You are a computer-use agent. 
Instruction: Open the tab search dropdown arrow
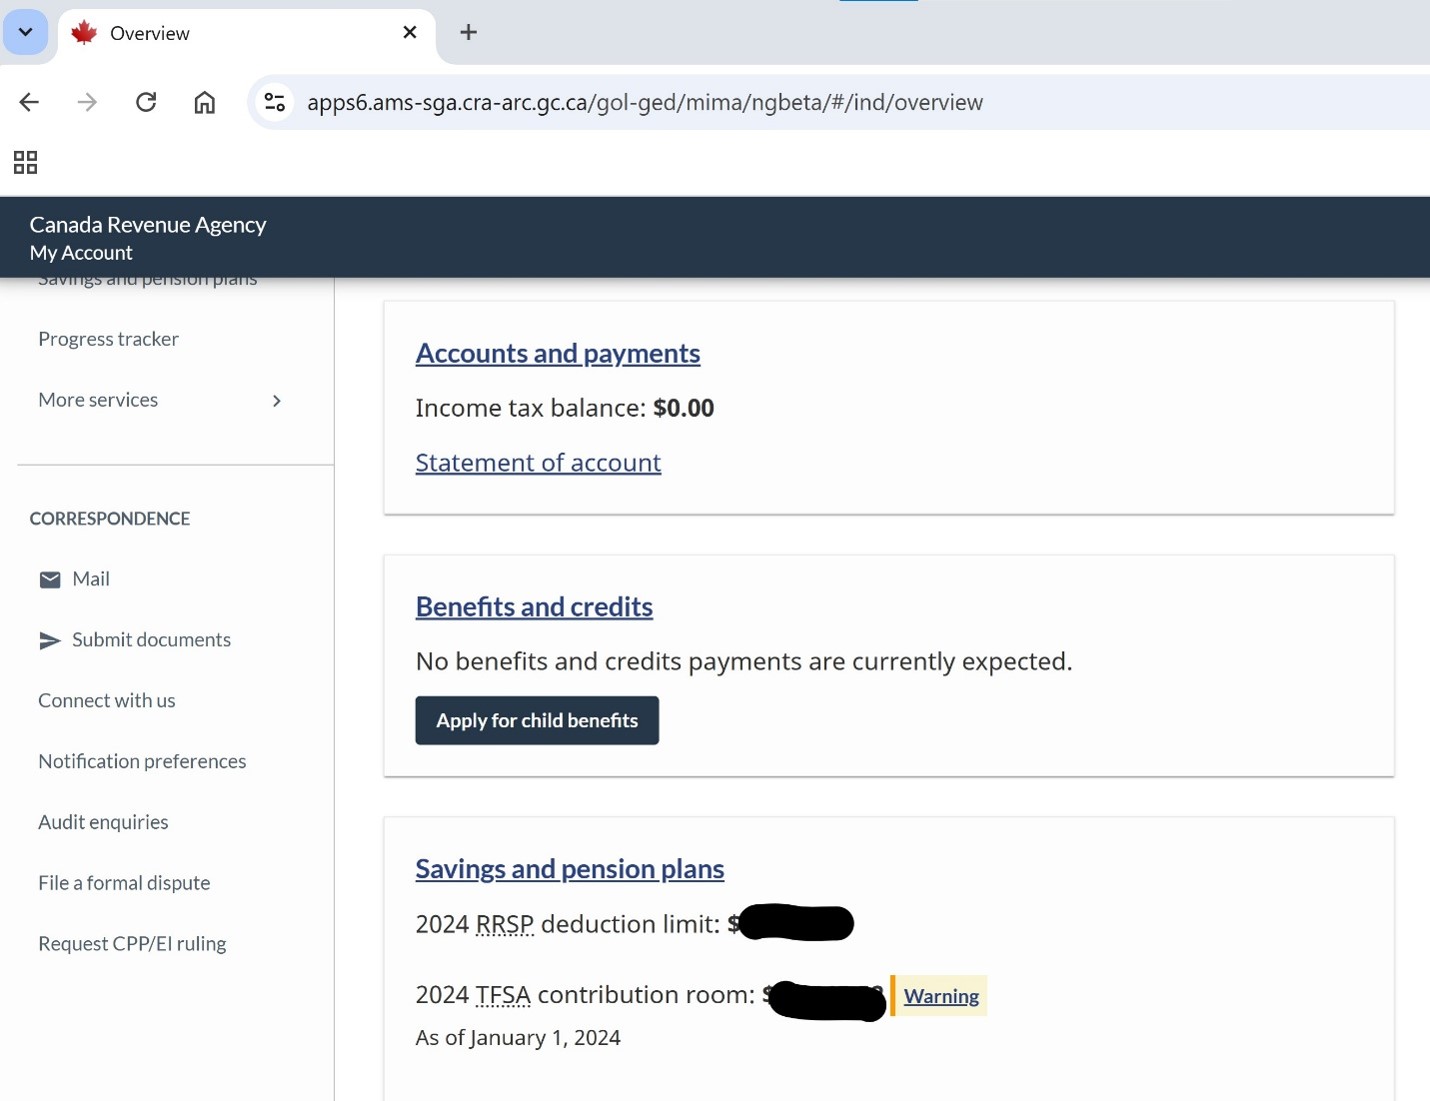tap(25, 32)
